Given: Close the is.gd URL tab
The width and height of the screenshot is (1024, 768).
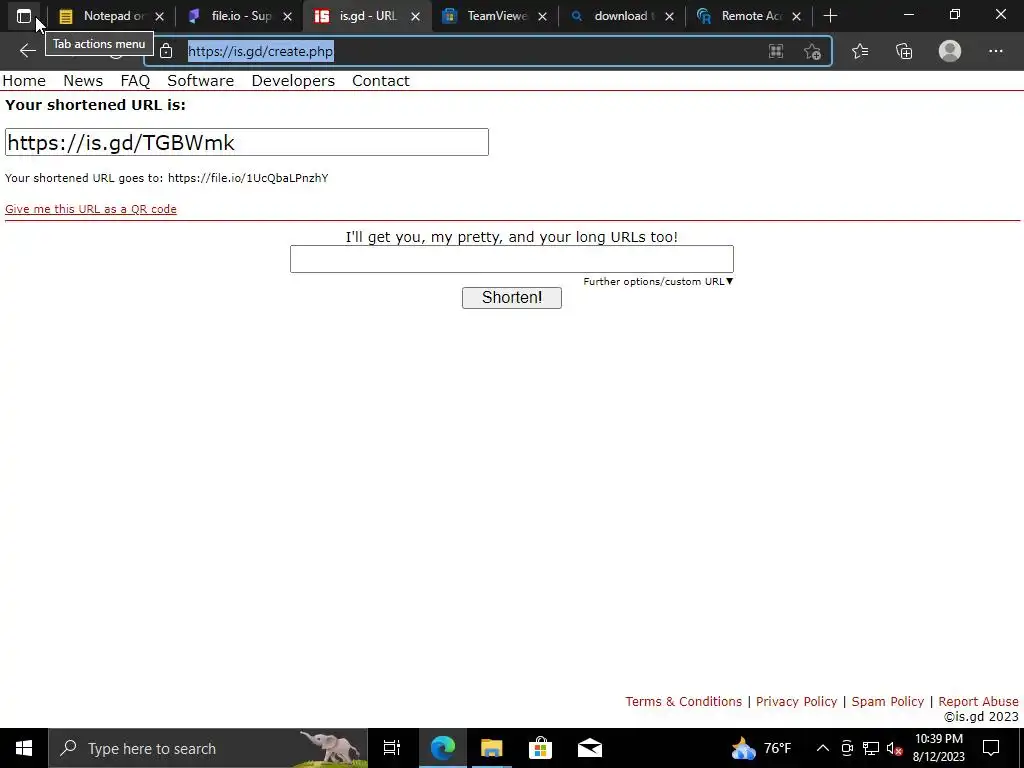Looking at the screenshot, I should pyautogui.click(x=415, y=16).
